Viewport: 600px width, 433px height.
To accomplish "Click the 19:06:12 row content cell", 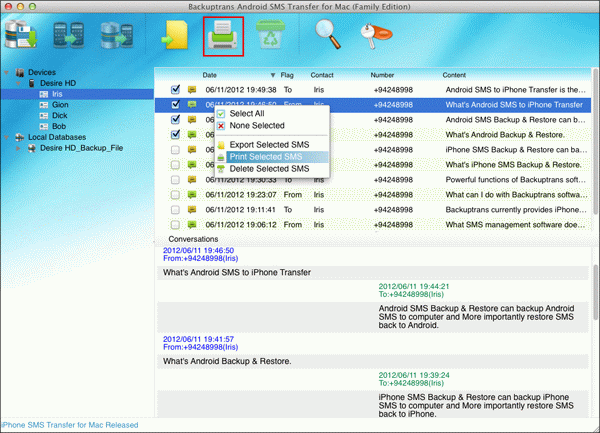I will click(515, 225).
